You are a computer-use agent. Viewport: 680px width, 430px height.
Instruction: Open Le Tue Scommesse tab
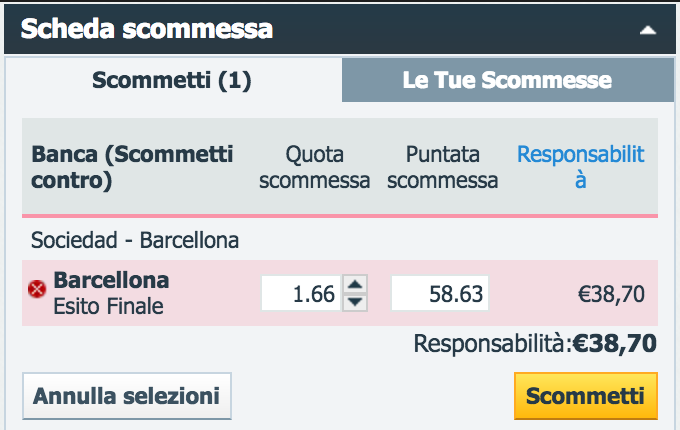coord(508,80)
